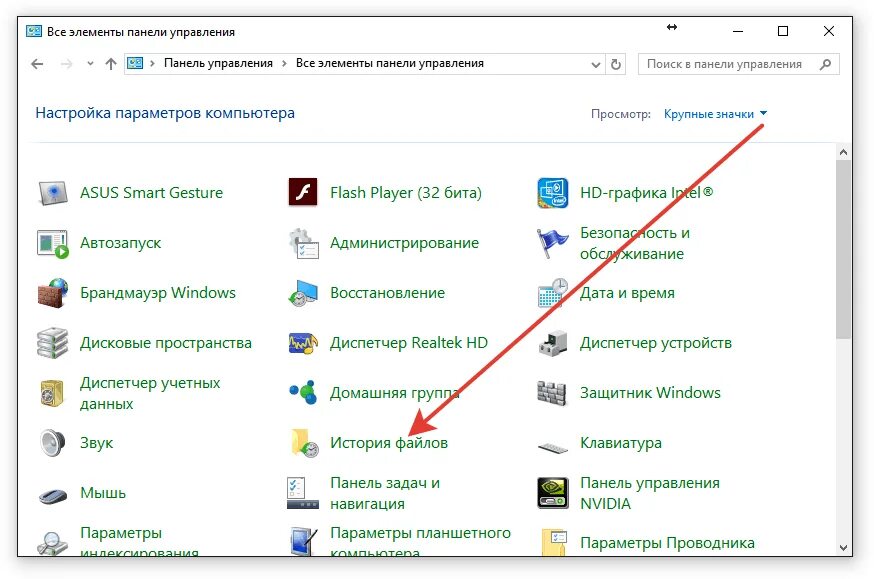The height and width of the screenshot is (579, 874).
Task: Expand chevron before Панель управления breadcrumb
Action: pyautogui.click(x=152, y=64)
